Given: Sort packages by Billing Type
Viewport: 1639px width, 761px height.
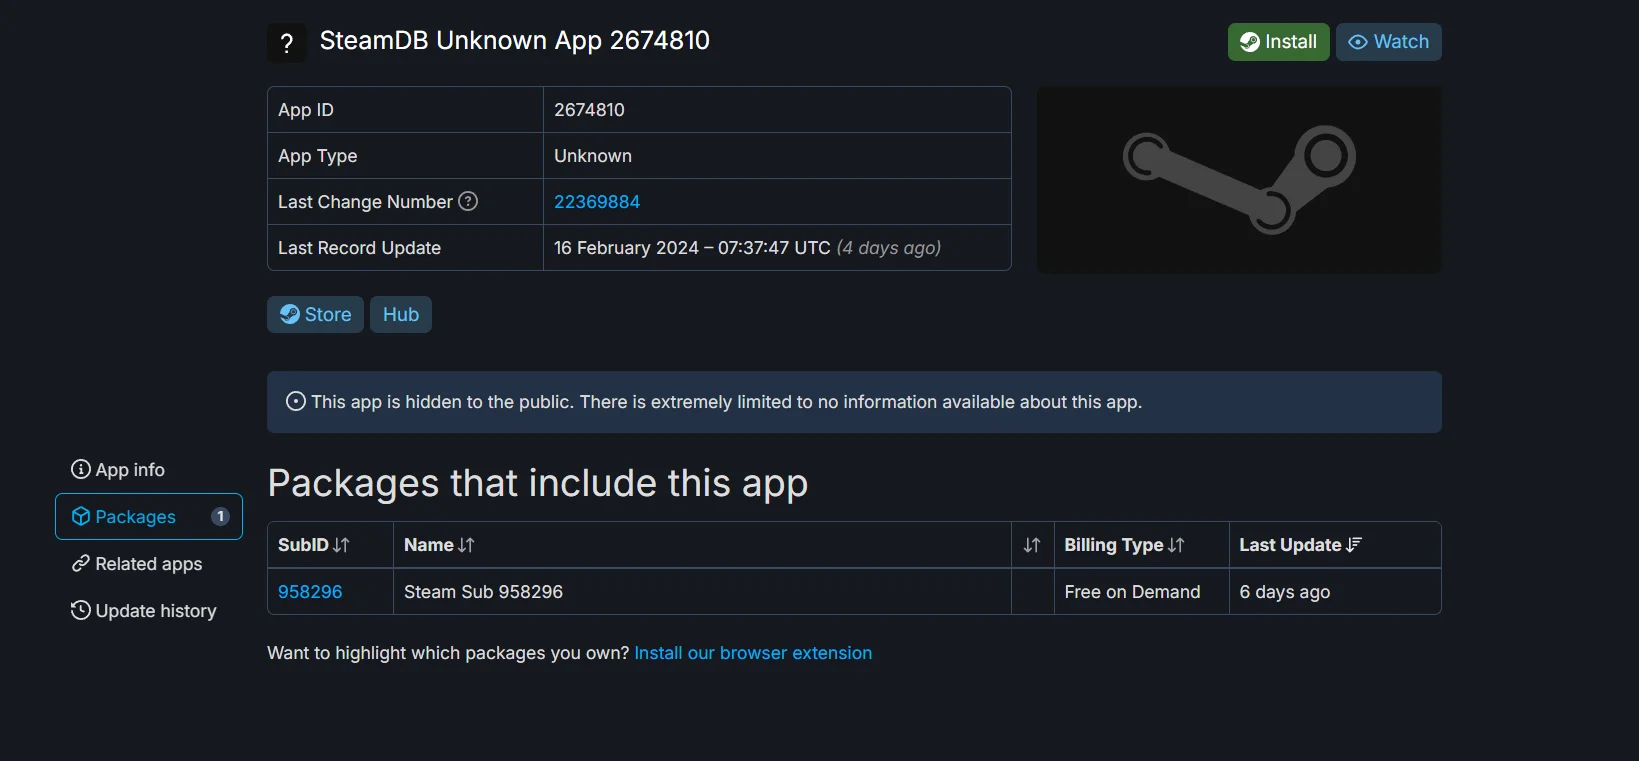Looking at the screenshot, I should [1124, 545].
